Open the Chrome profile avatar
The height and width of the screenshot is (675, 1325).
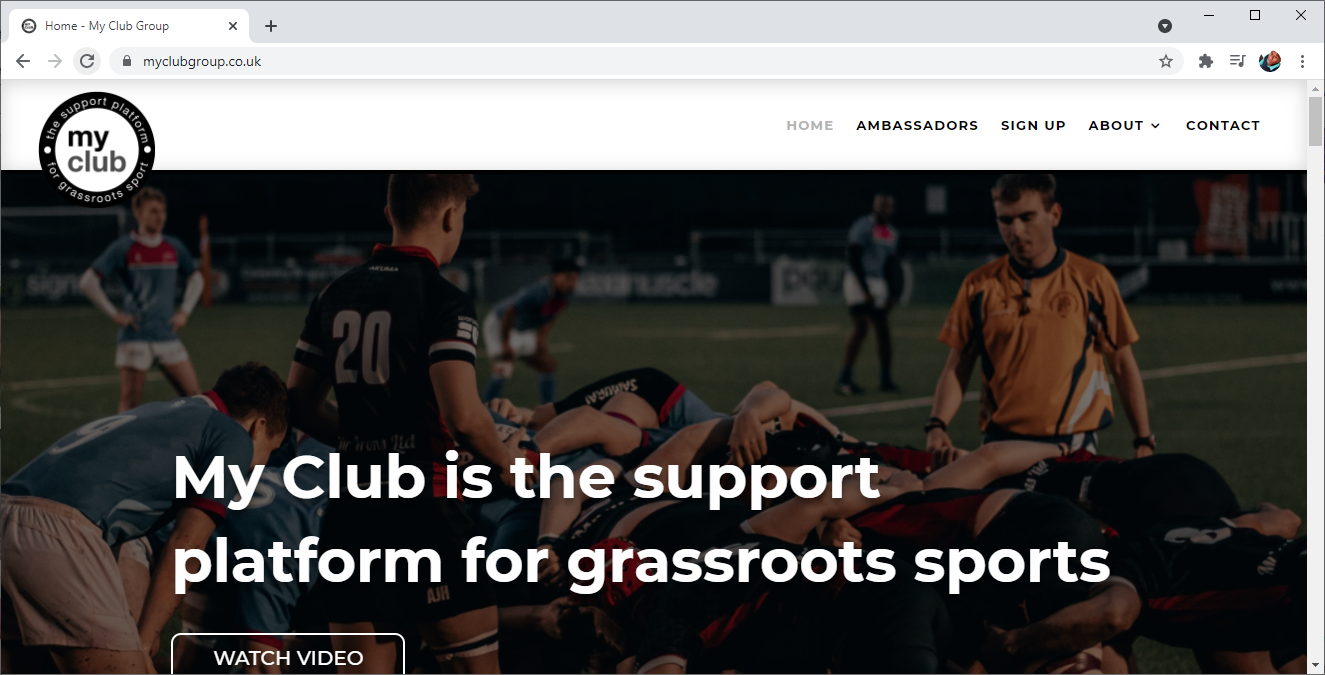pyautogui.click(x=1270, y=61)
